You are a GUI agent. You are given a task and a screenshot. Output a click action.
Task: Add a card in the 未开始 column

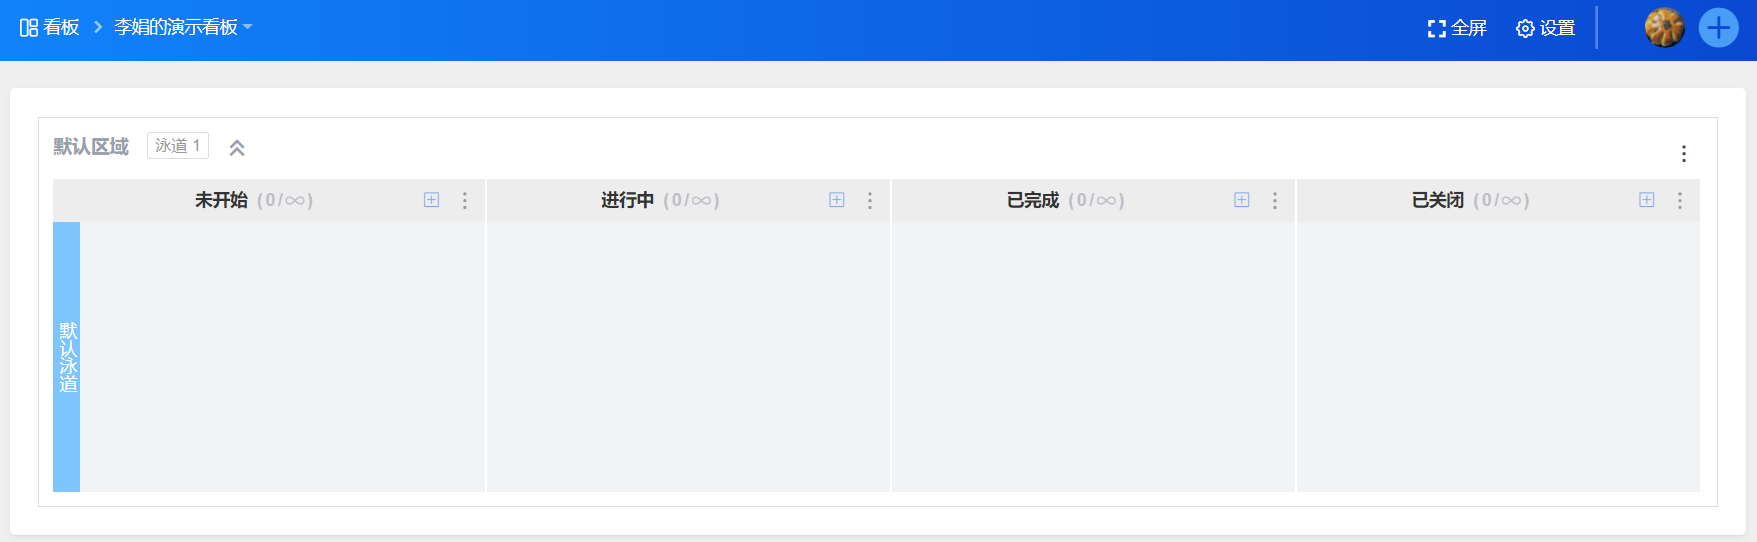coord(432,200)
